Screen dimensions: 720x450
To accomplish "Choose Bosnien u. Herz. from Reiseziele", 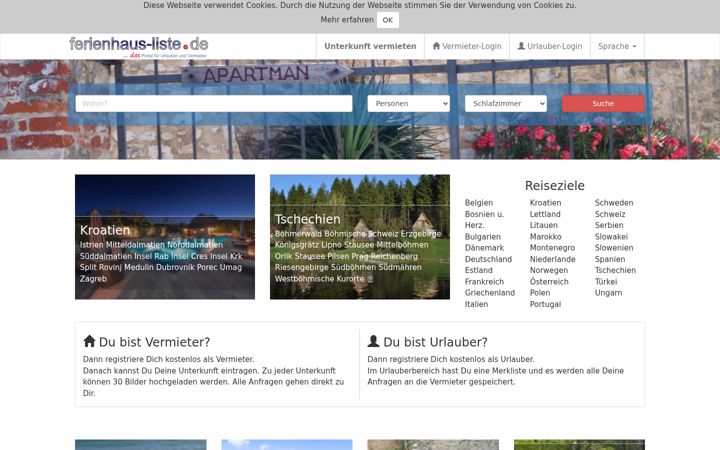I will pyautogui.click(x=484, y=219).
